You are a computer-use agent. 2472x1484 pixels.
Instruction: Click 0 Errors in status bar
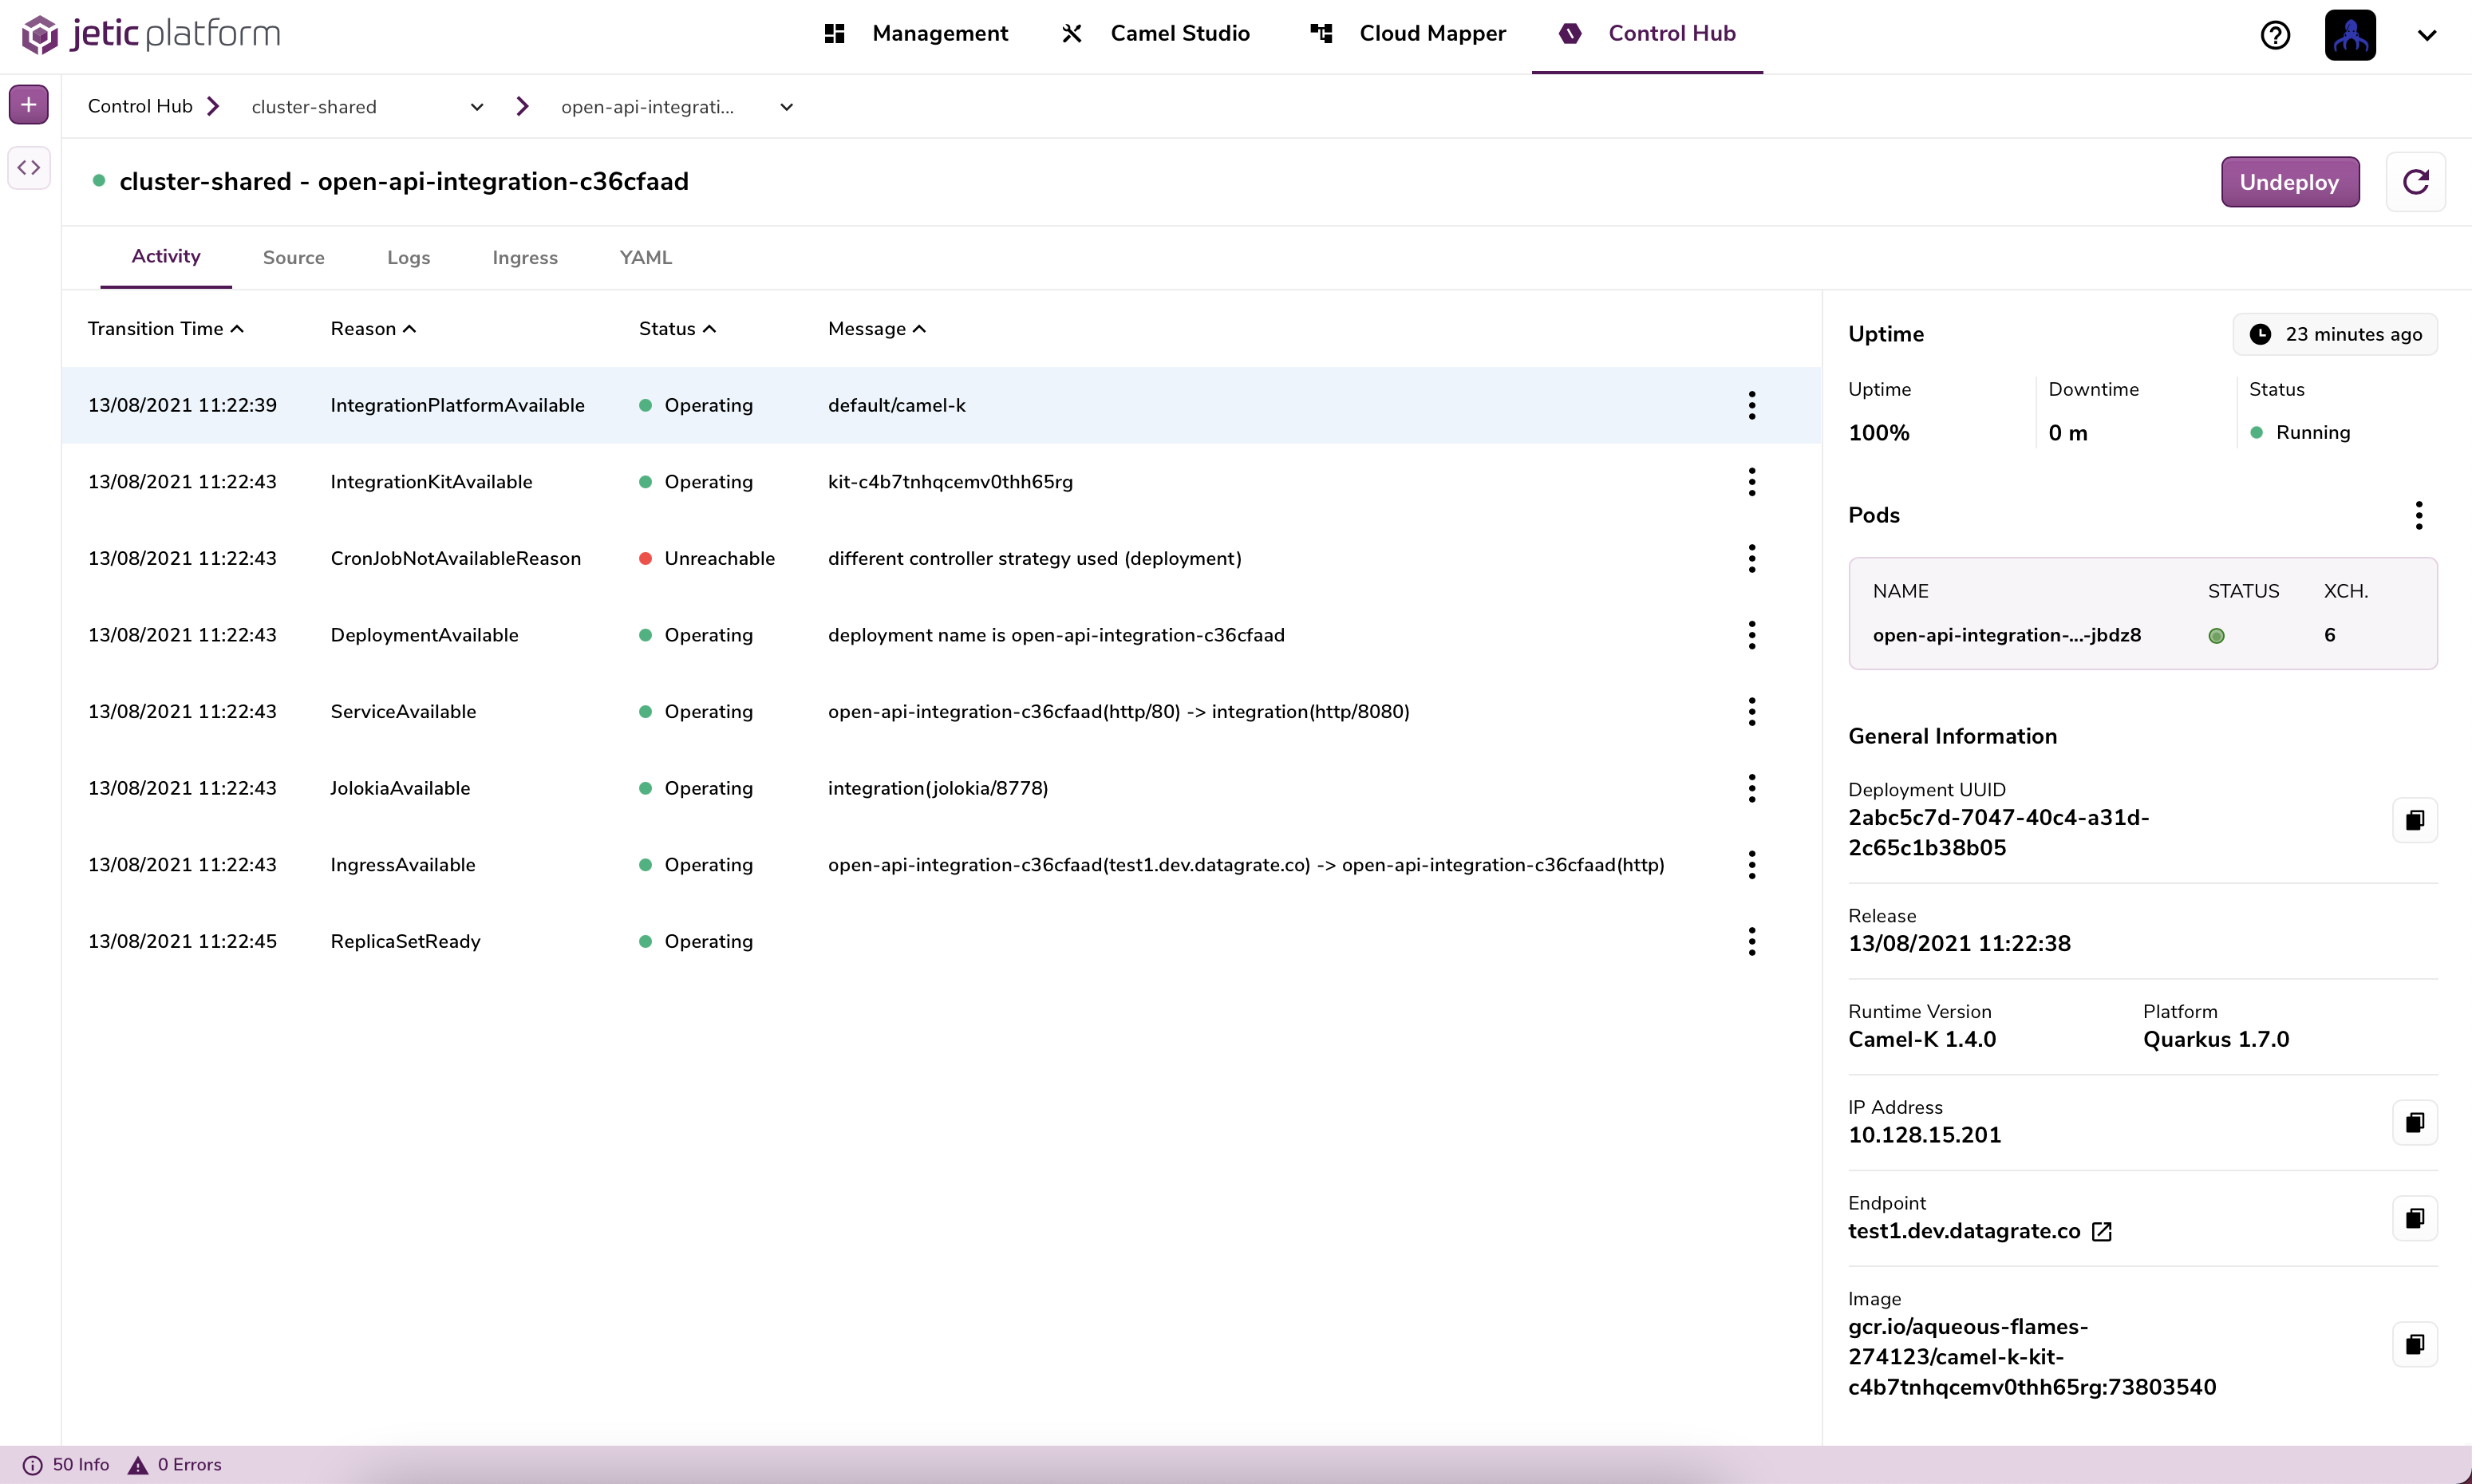[x=189, y=1465]
